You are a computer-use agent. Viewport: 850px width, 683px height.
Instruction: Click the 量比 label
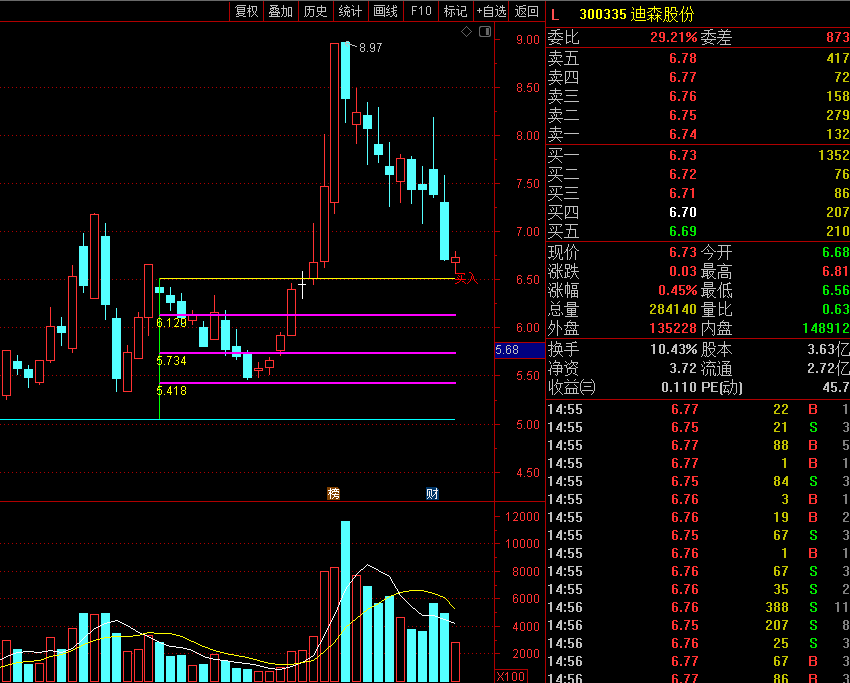(x=716, y=310)
